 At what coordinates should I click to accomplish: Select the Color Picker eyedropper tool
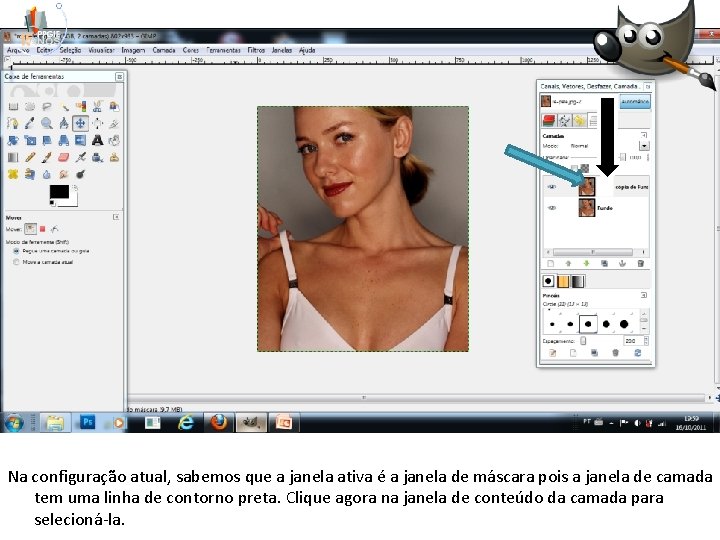click(x=30, y=123)
